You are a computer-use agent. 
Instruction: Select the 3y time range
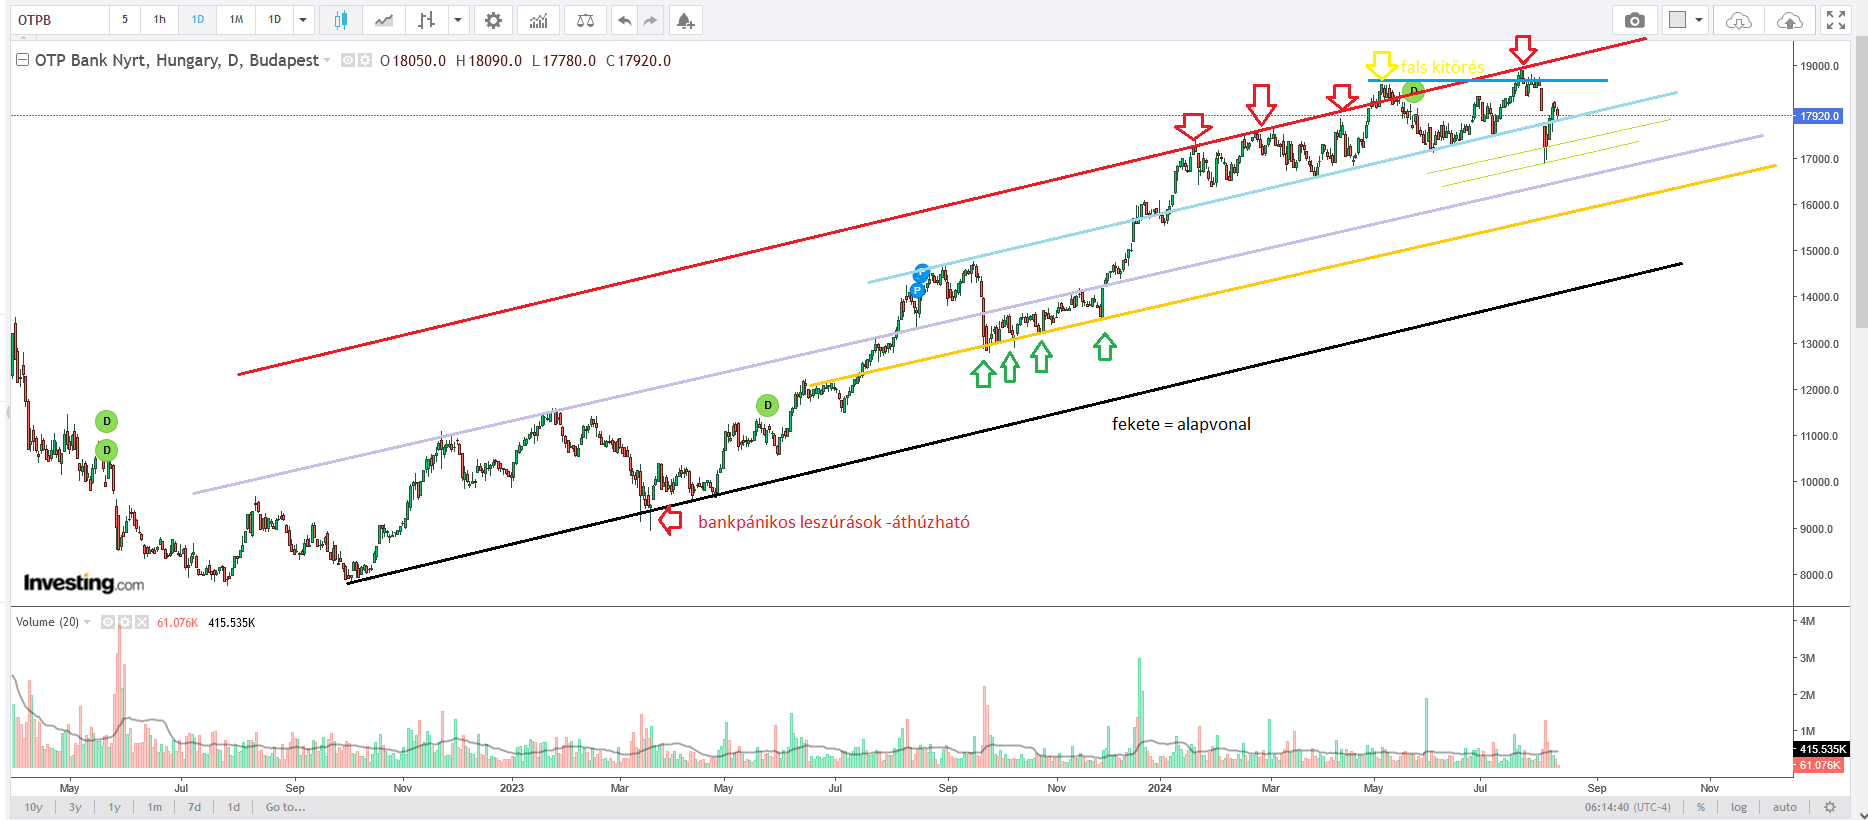tap(75, 807)
